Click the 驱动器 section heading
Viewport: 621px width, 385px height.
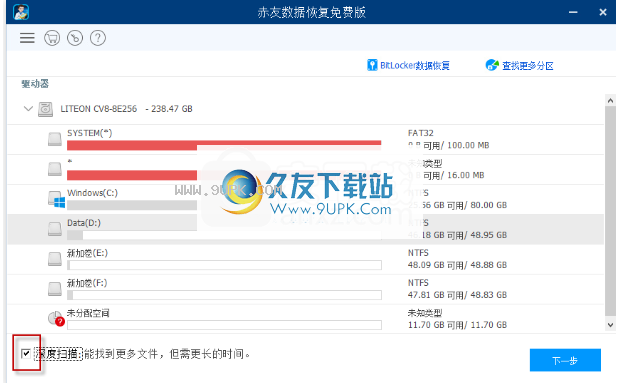click(x=35, y=84)
